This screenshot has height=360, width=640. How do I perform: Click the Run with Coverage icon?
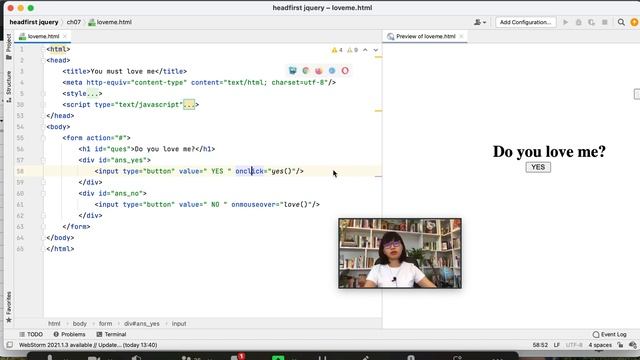coord(591,22)
